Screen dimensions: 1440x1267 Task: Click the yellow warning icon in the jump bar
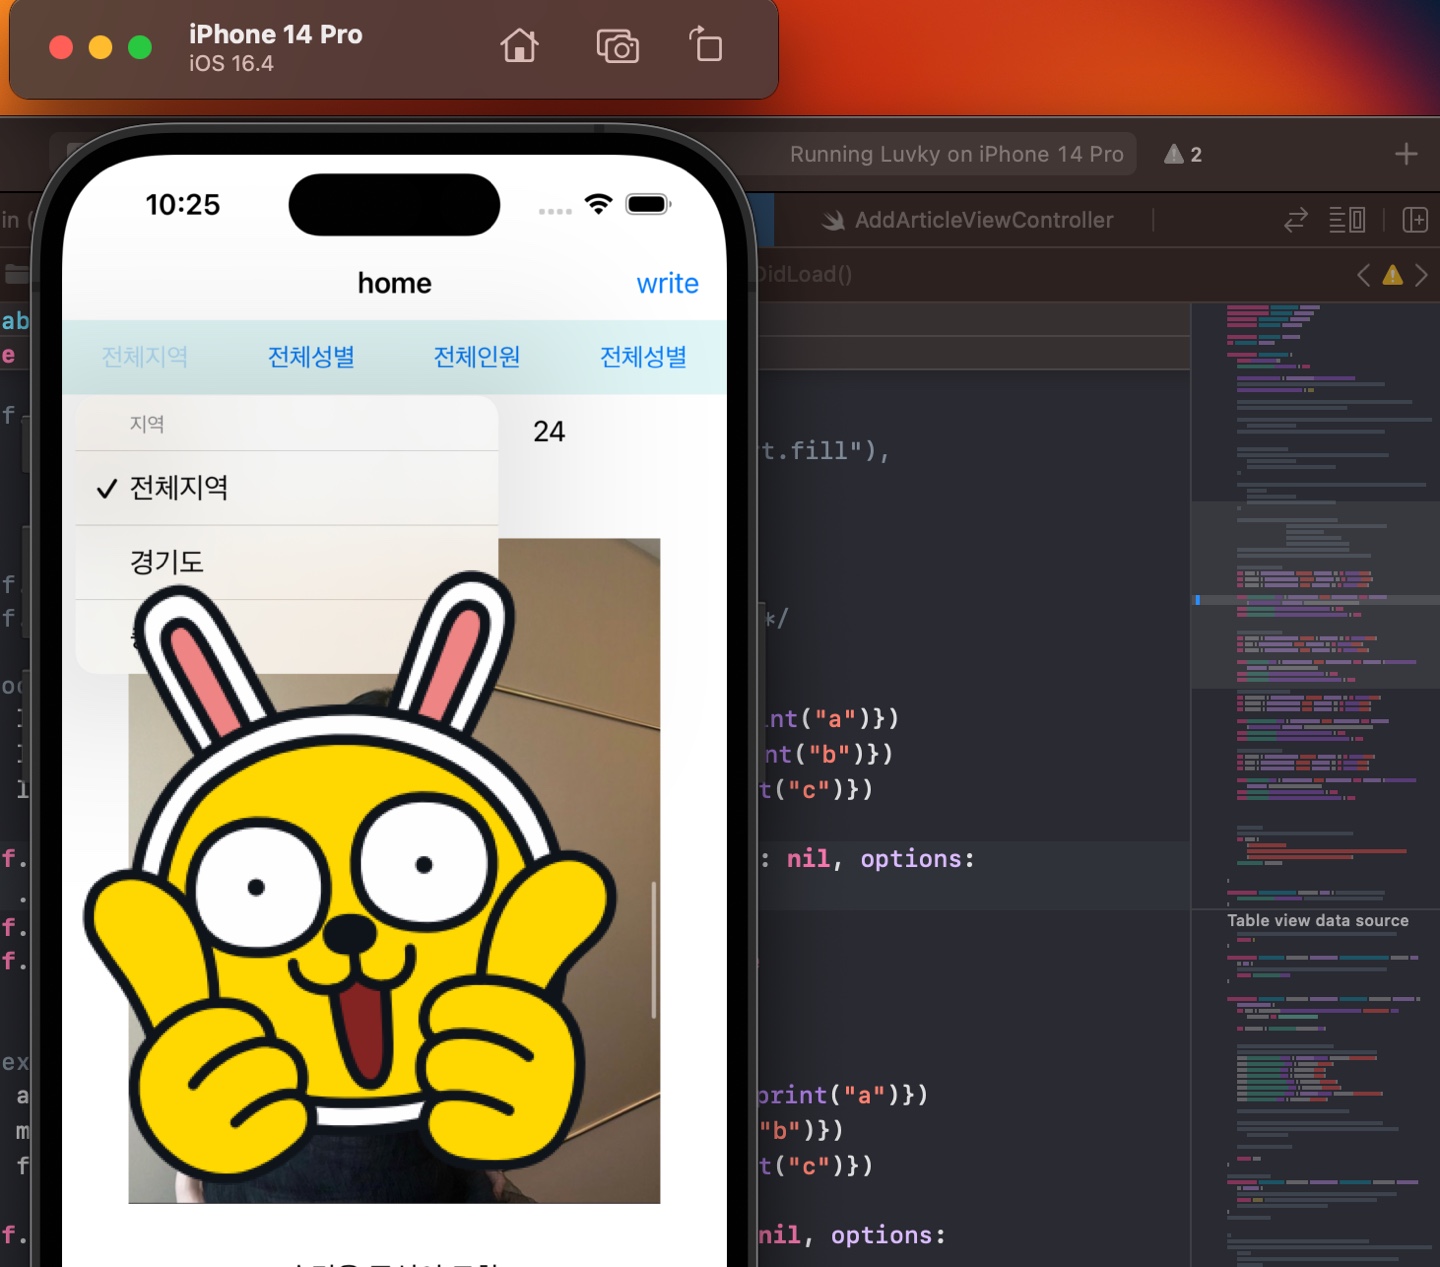1392,275
